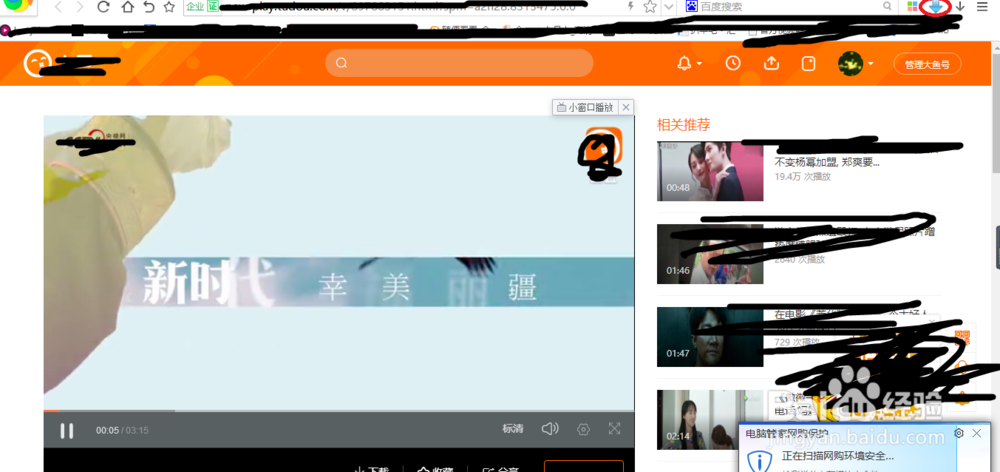Viewport: 1000px width, 472px height.
Task: Toggle video fullscreen mode
Action: 614,429
